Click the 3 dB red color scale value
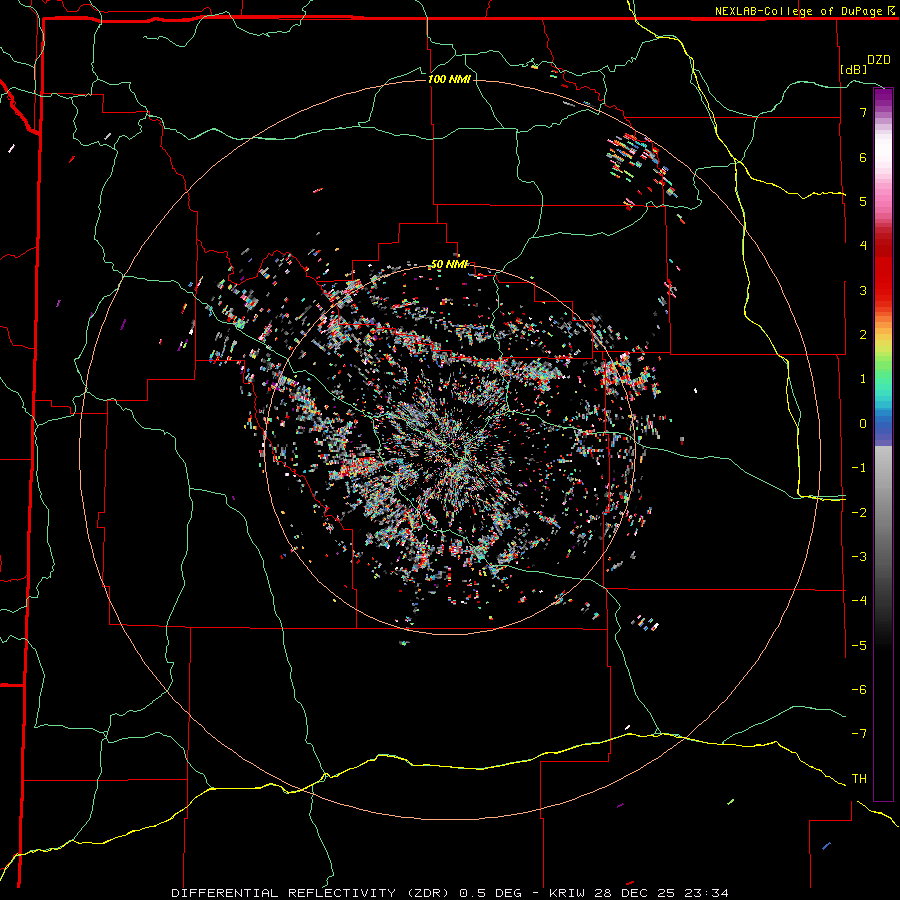The height and width of the screenshot is (900, 900). pos(863,290)
